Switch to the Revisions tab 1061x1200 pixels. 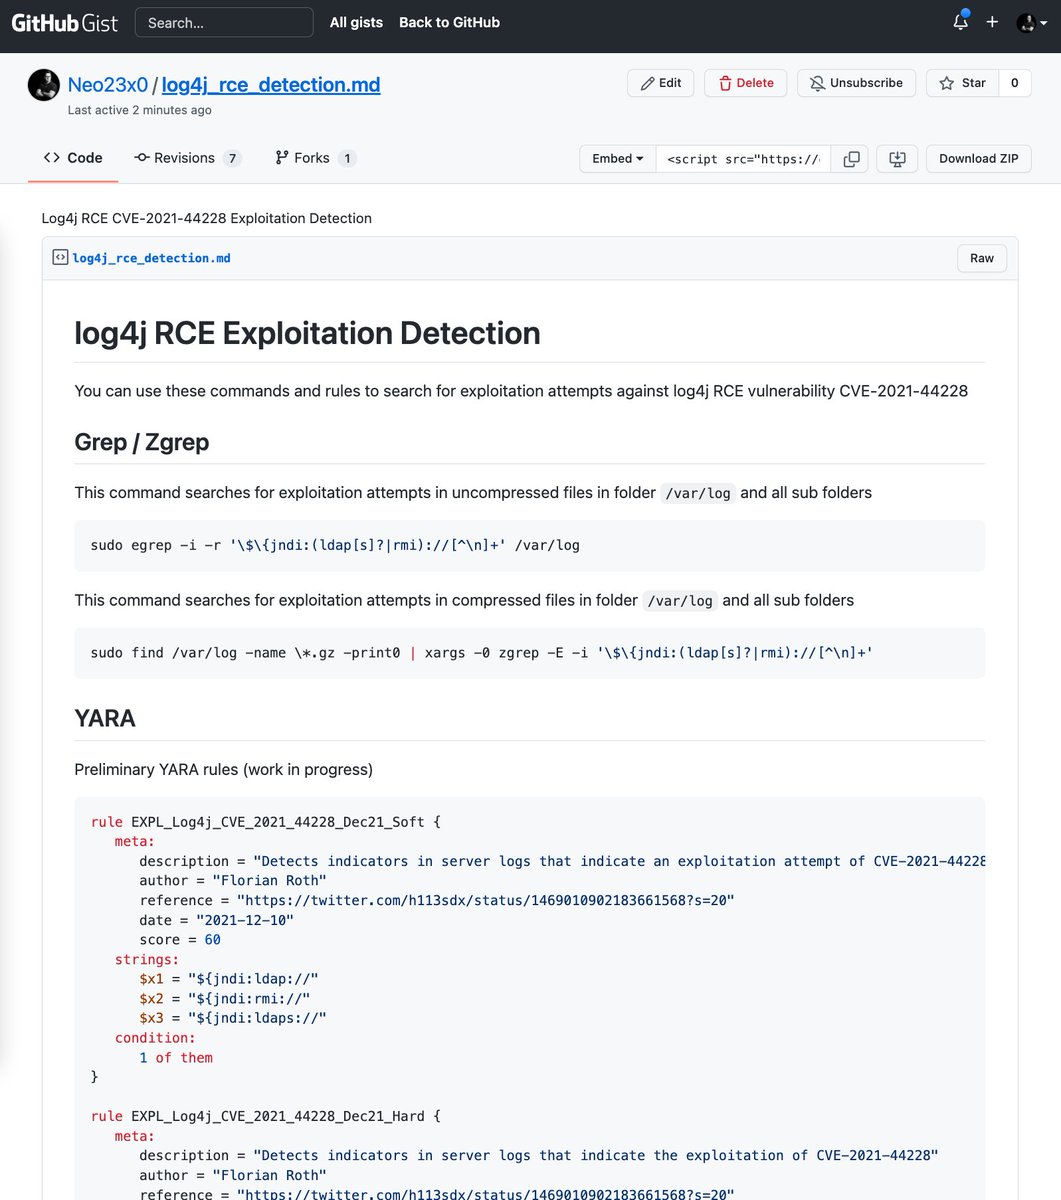coord(188,158)
